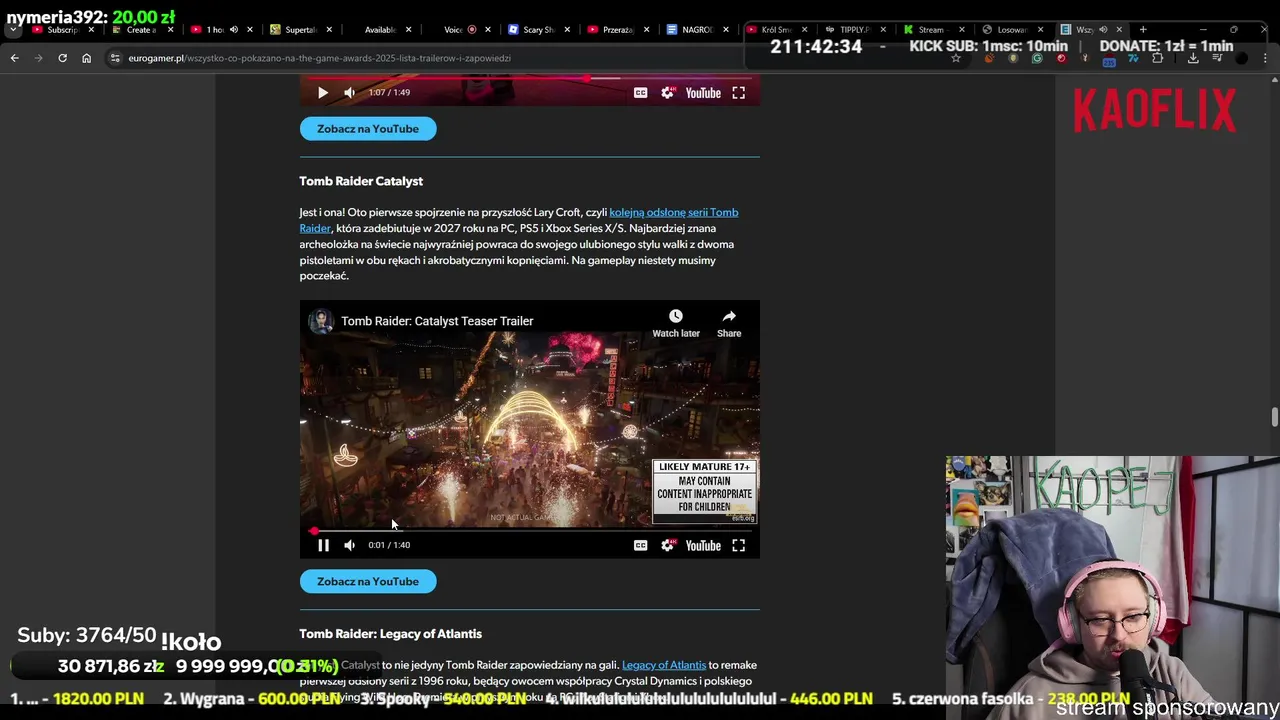Reload the eurogamer page
This screenshot has width=1280, height=720.
coord(62,58)
